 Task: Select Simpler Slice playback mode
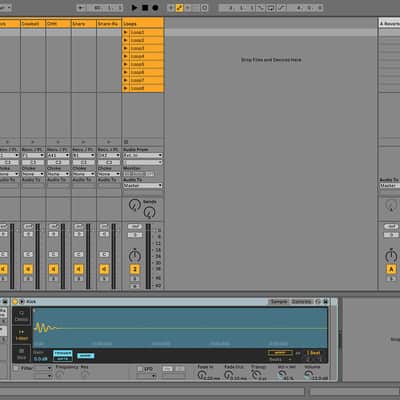[x=21, y=353]
